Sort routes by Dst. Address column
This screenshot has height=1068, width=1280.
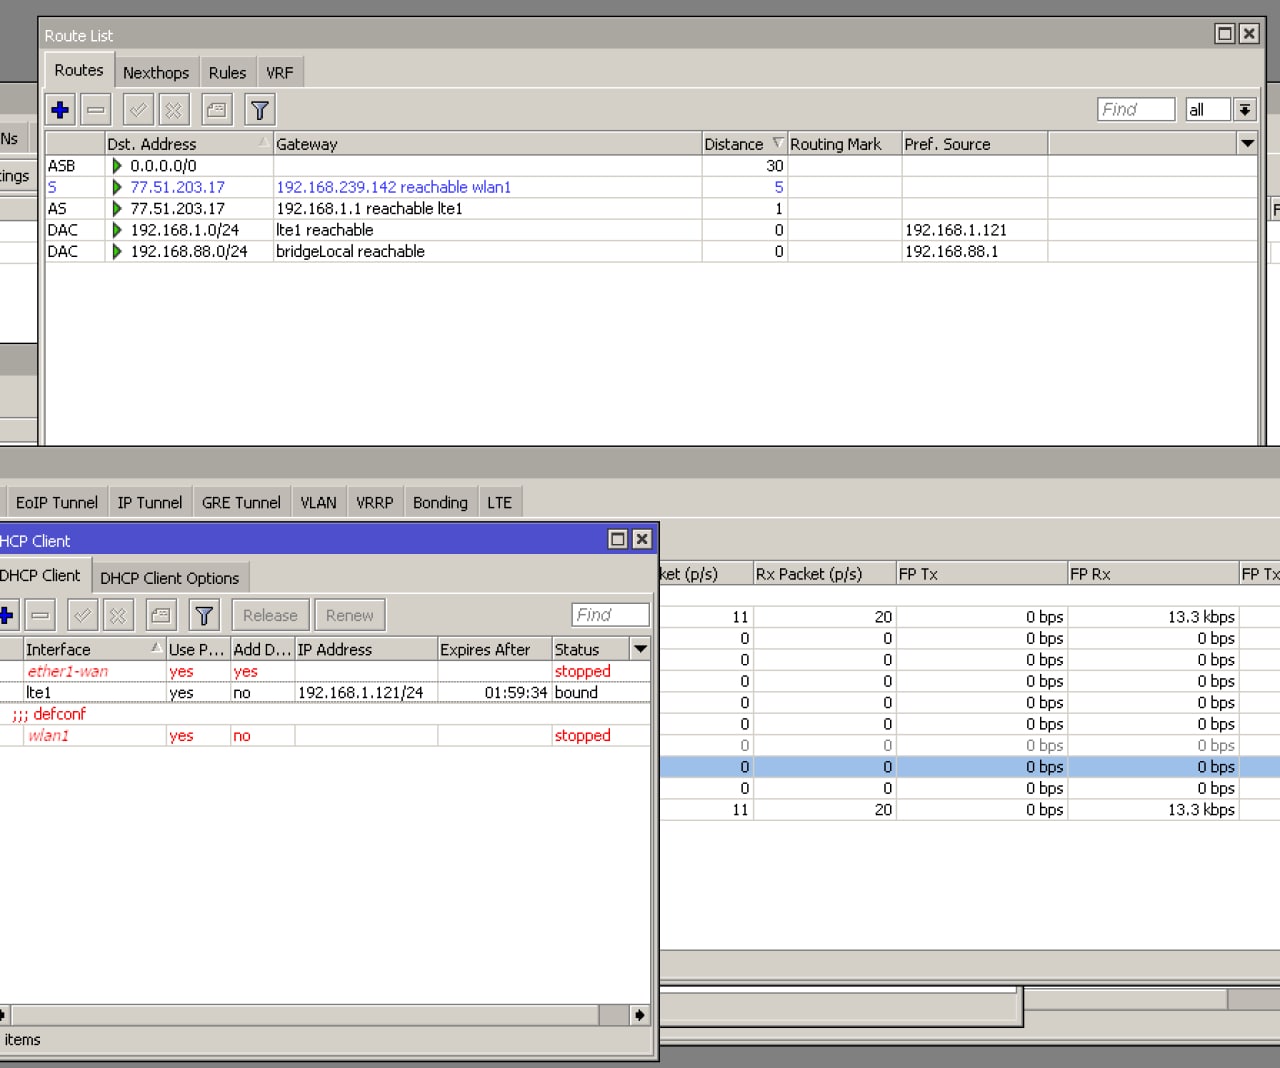(x=188, y=144)
